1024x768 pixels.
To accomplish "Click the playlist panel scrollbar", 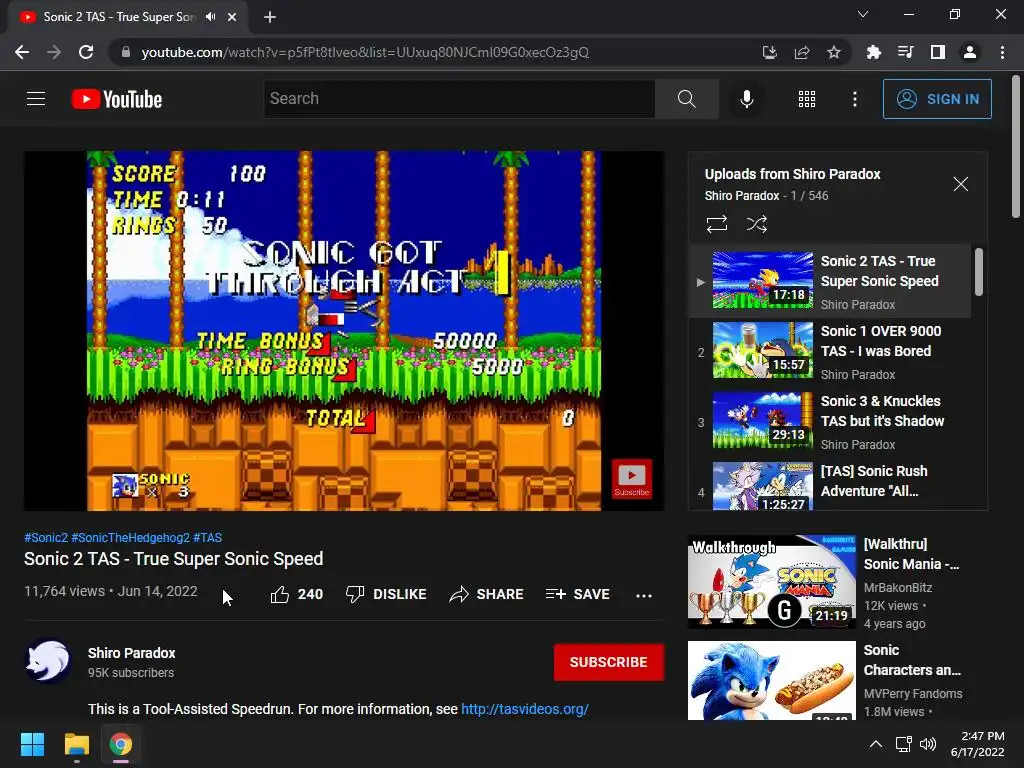I will (x=978, y=272).
